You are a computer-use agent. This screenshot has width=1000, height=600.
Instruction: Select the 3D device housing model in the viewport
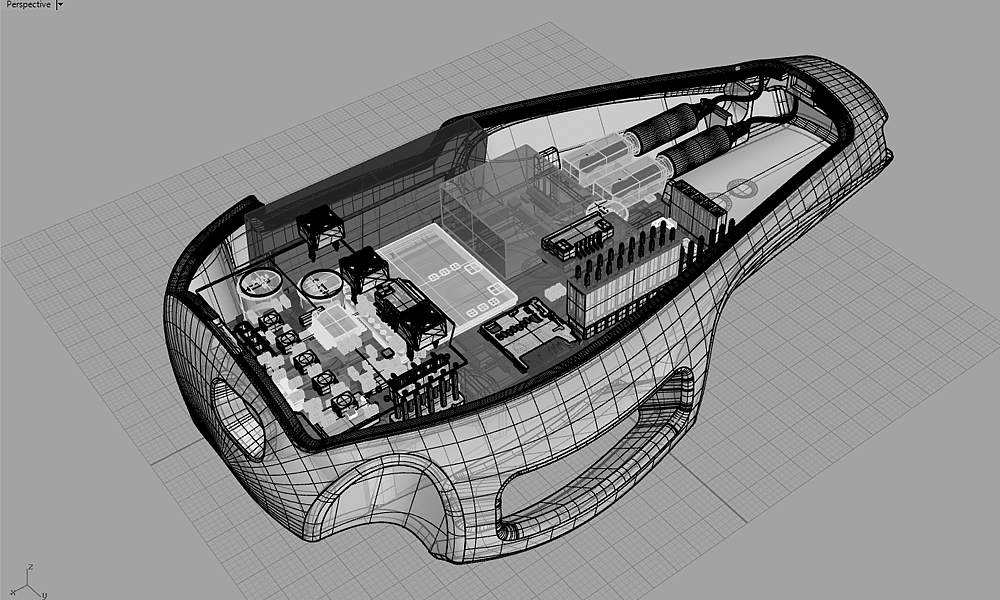(527, 309)
